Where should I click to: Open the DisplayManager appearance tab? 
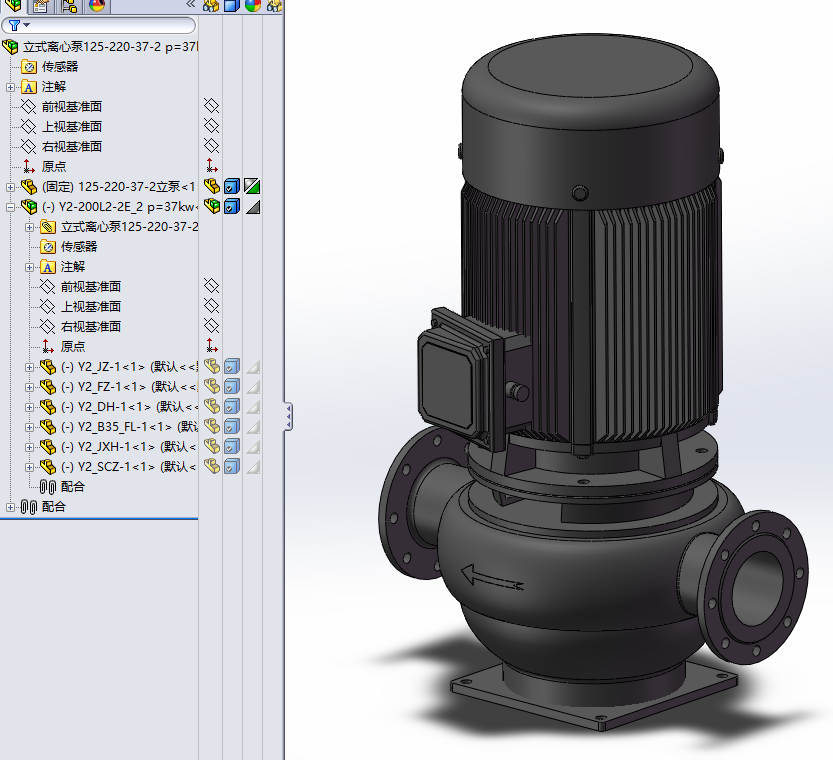coord(97,5)
